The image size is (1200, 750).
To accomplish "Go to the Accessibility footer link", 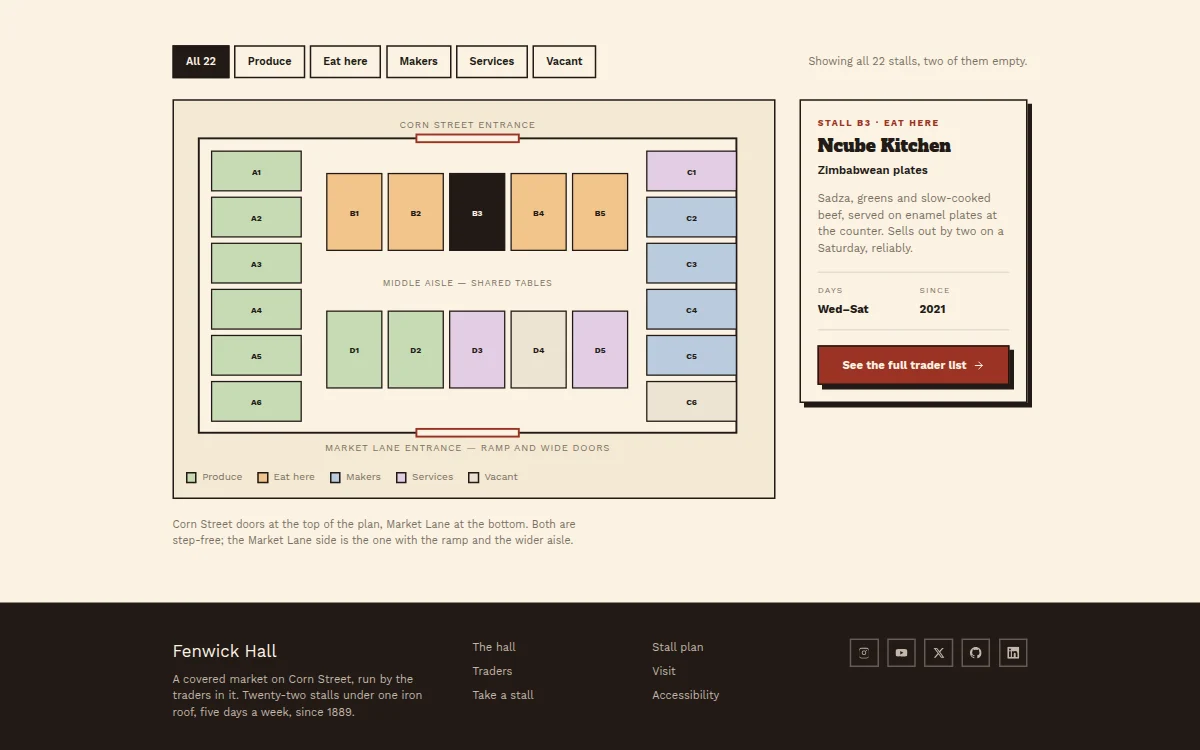I will (x=686, y=695).
